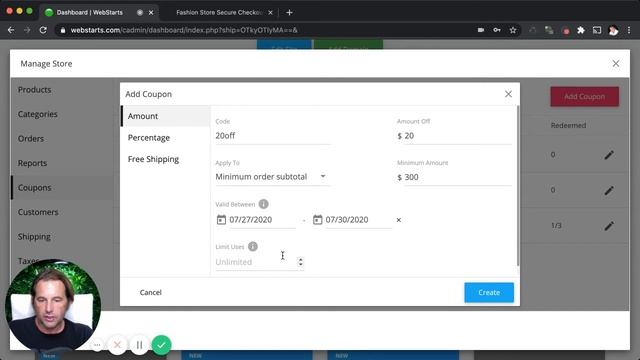
Task: Click the browser back arrow
Action: [x=11, y=30]
